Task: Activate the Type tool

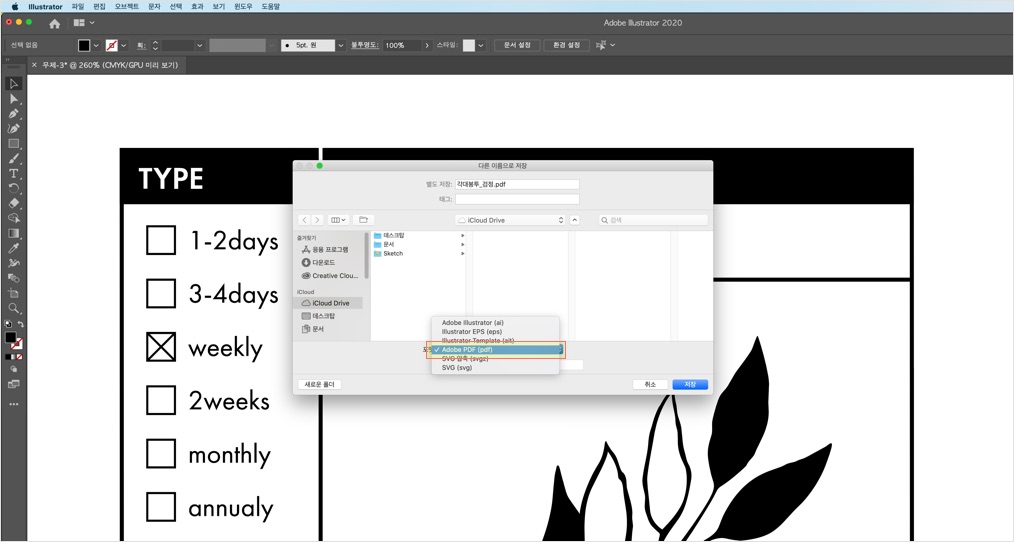Action: (14, 173)
